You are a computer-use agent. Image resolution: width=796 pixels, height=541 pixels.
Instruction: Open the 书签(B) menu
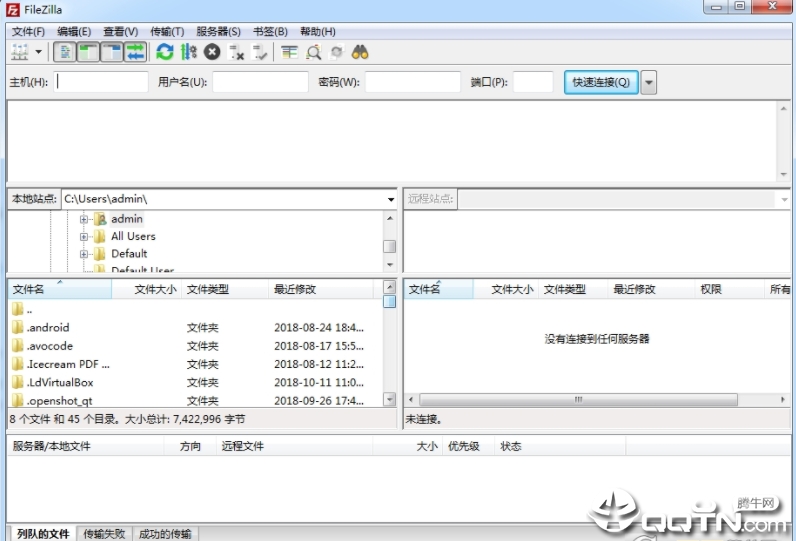point(270,31)
